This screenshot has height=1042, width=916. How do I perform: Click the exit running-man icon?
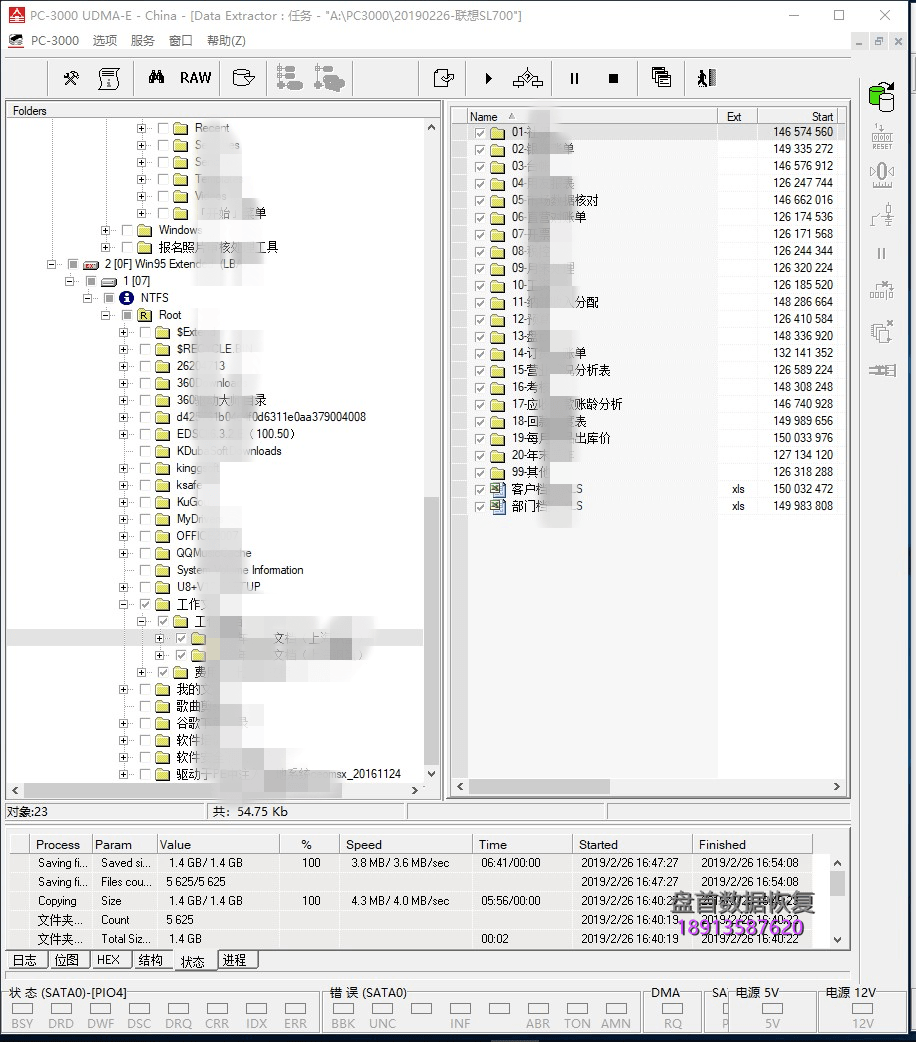coord(707,78)
